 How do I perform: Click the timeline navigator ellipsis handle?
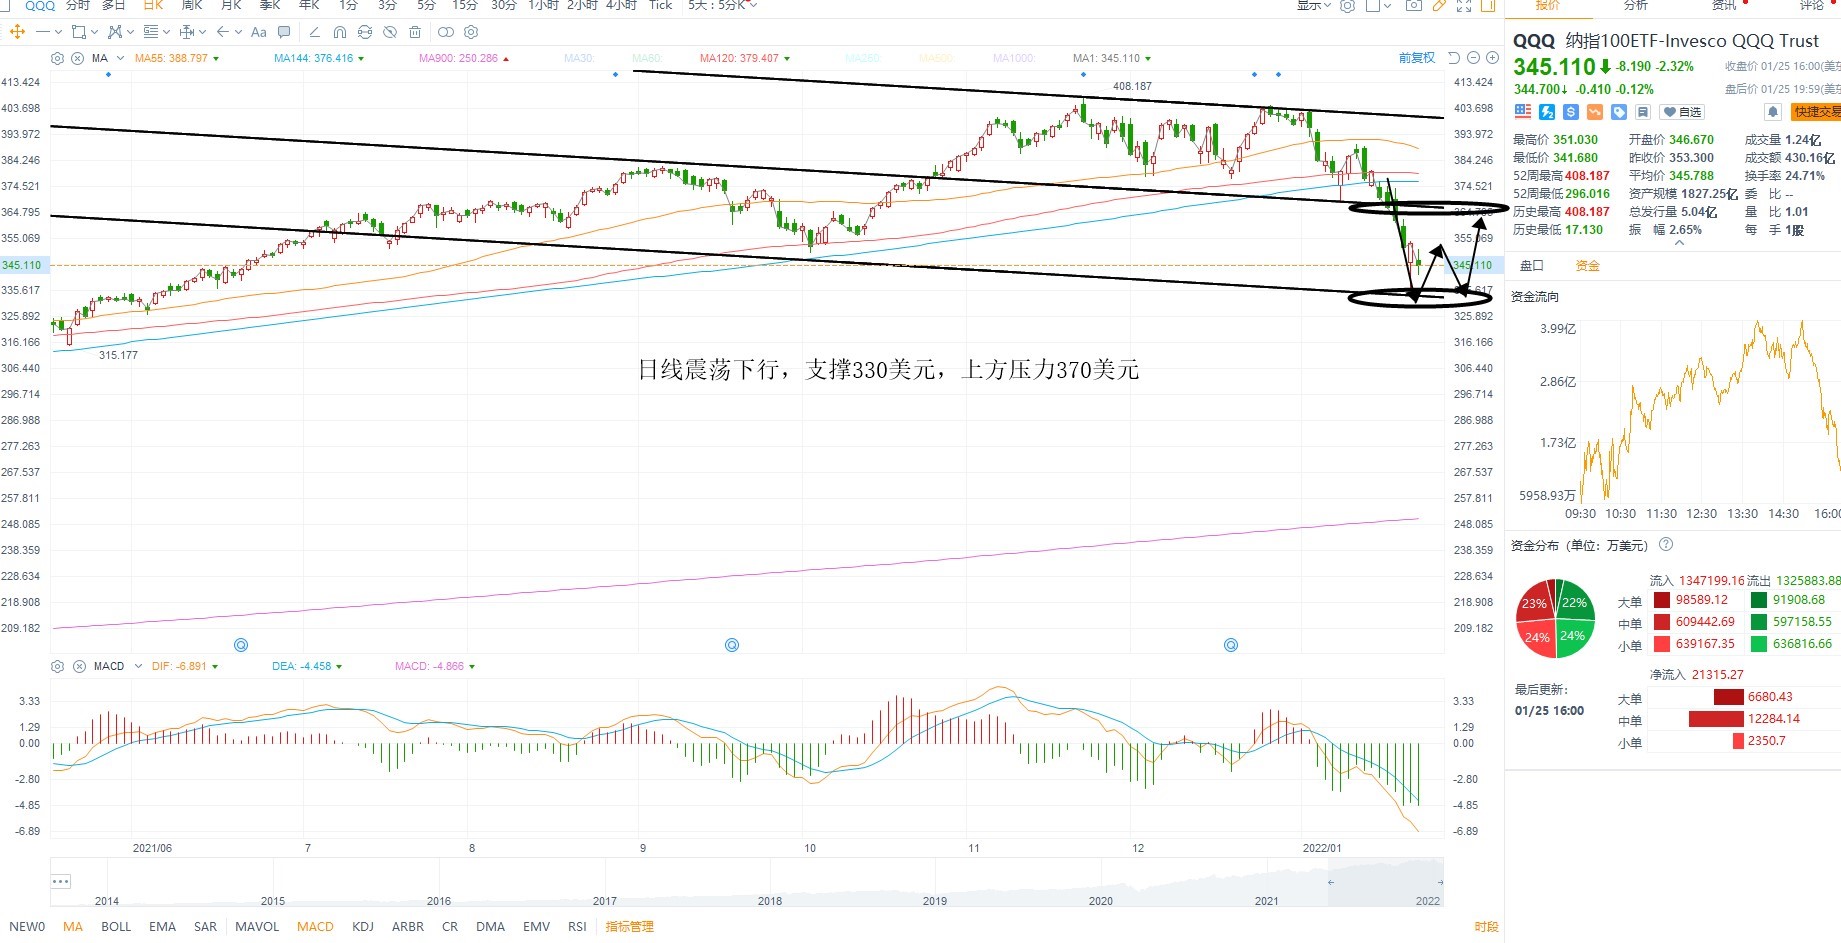pos(60,881)
